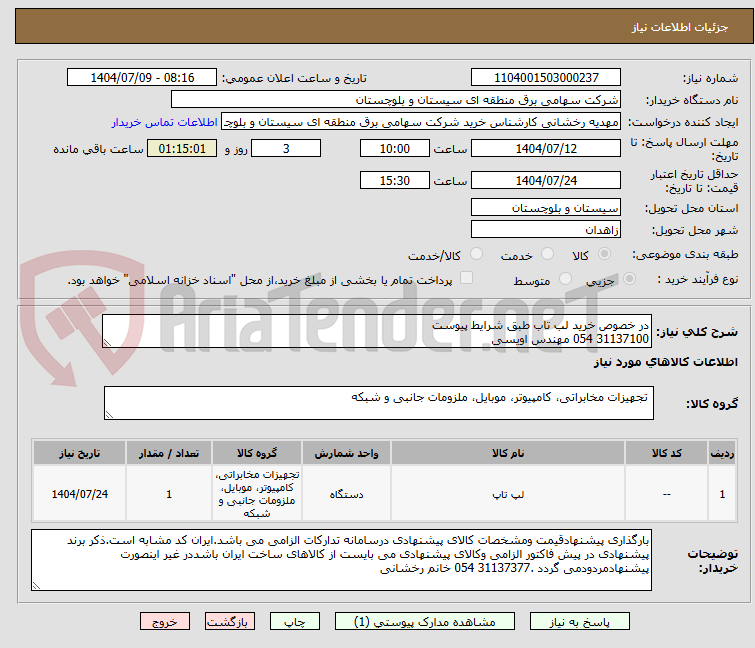Click the بازگشت back button
This screenshot has width=755, height=648.
click(230, 621)
